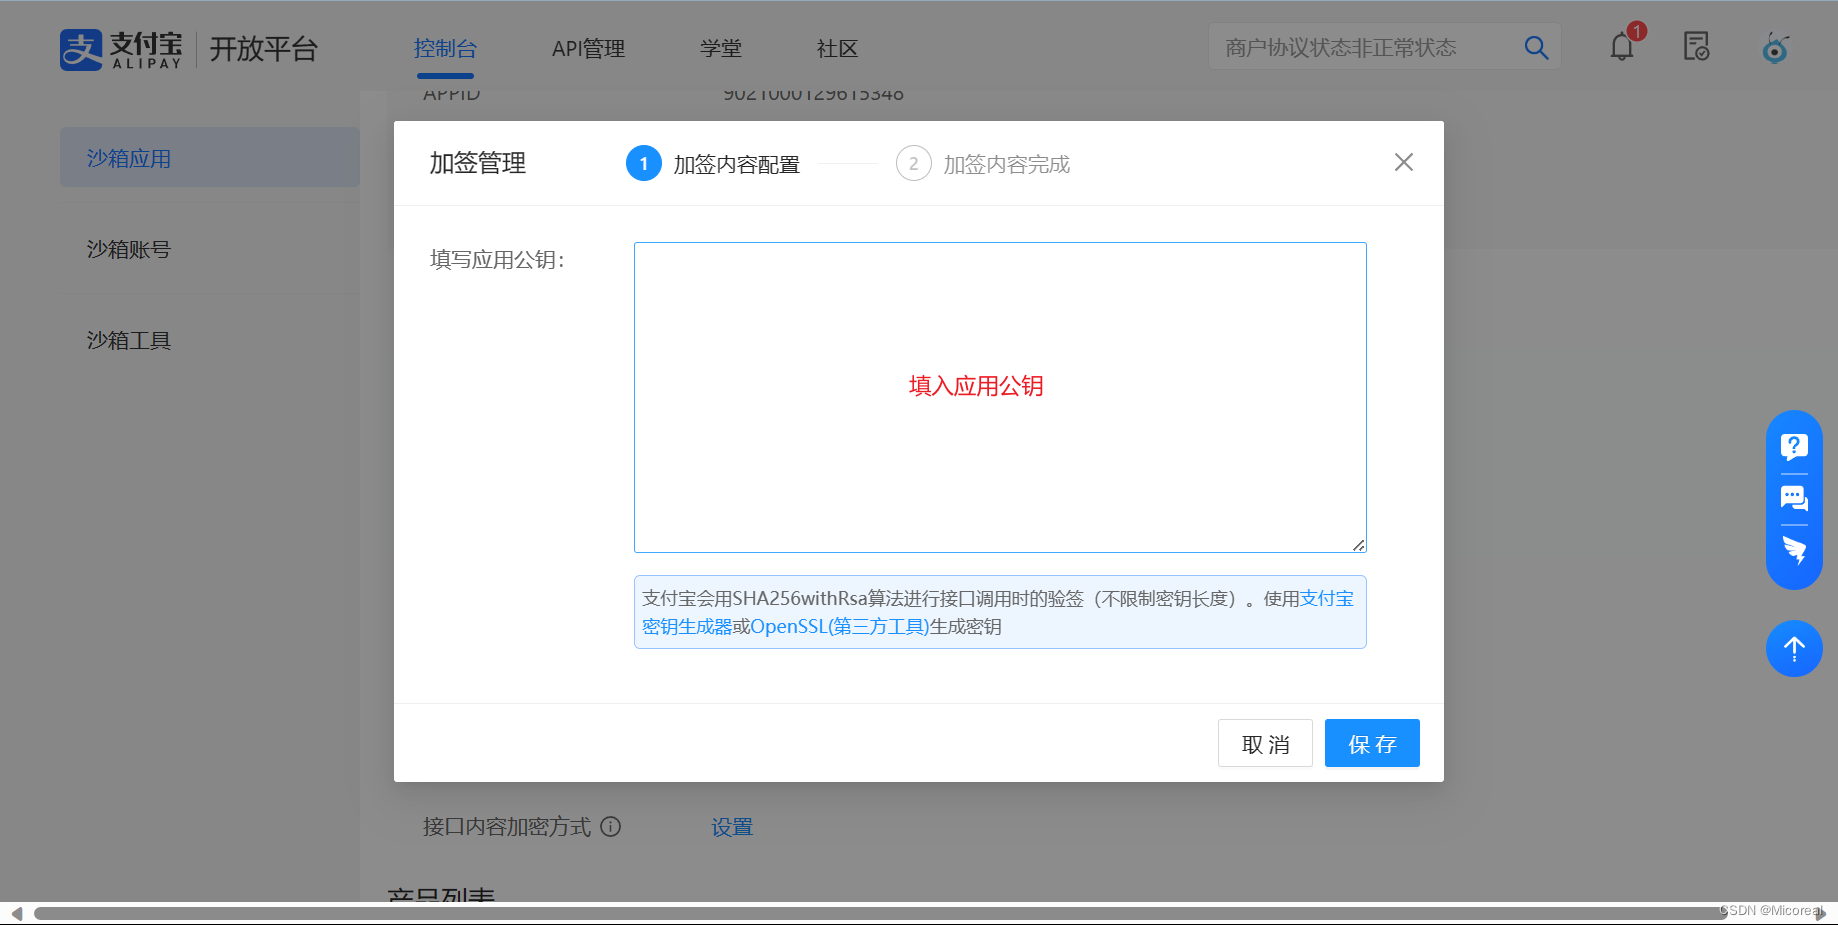Click step 2 加签内容完成 indicator

point(983,164)
